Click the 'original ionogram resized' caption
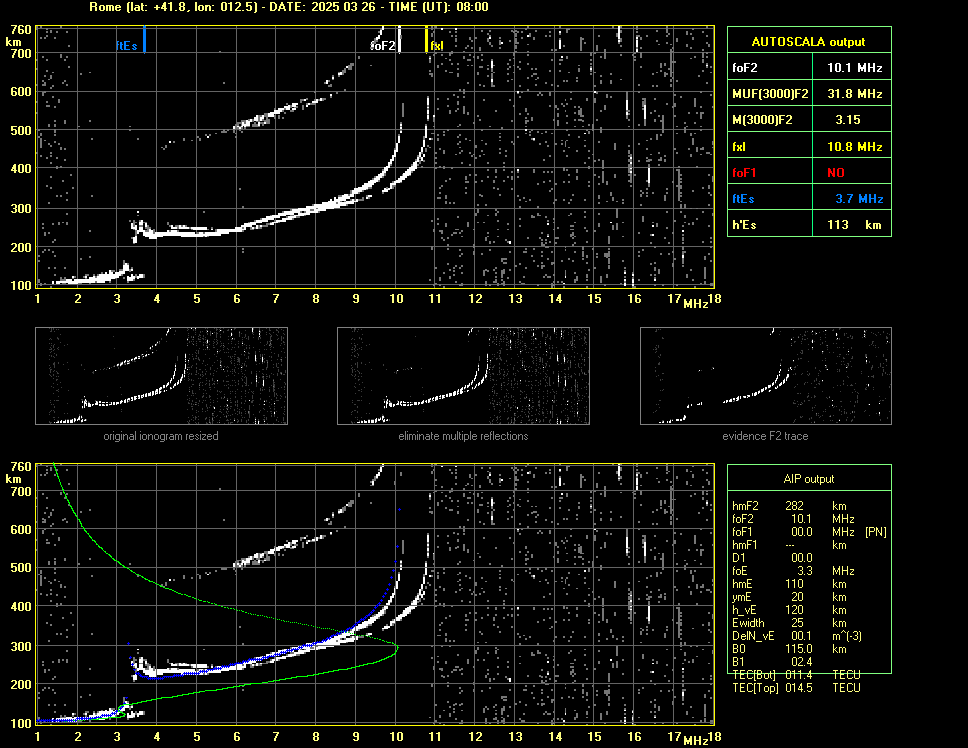Image resolution: width=968 pixels, height=748 pixels. 161,436
